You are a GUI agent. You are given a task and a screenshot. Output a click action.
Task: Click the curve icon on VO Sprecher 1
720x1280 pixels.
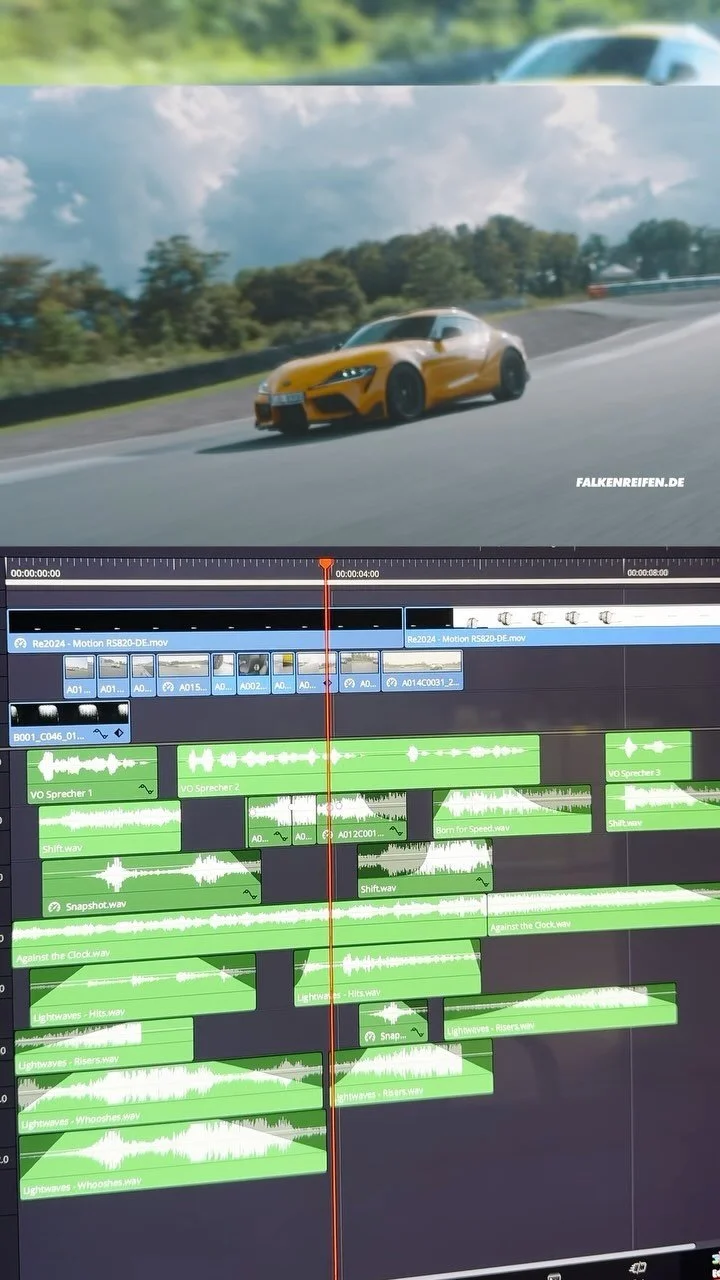[146, 790]
